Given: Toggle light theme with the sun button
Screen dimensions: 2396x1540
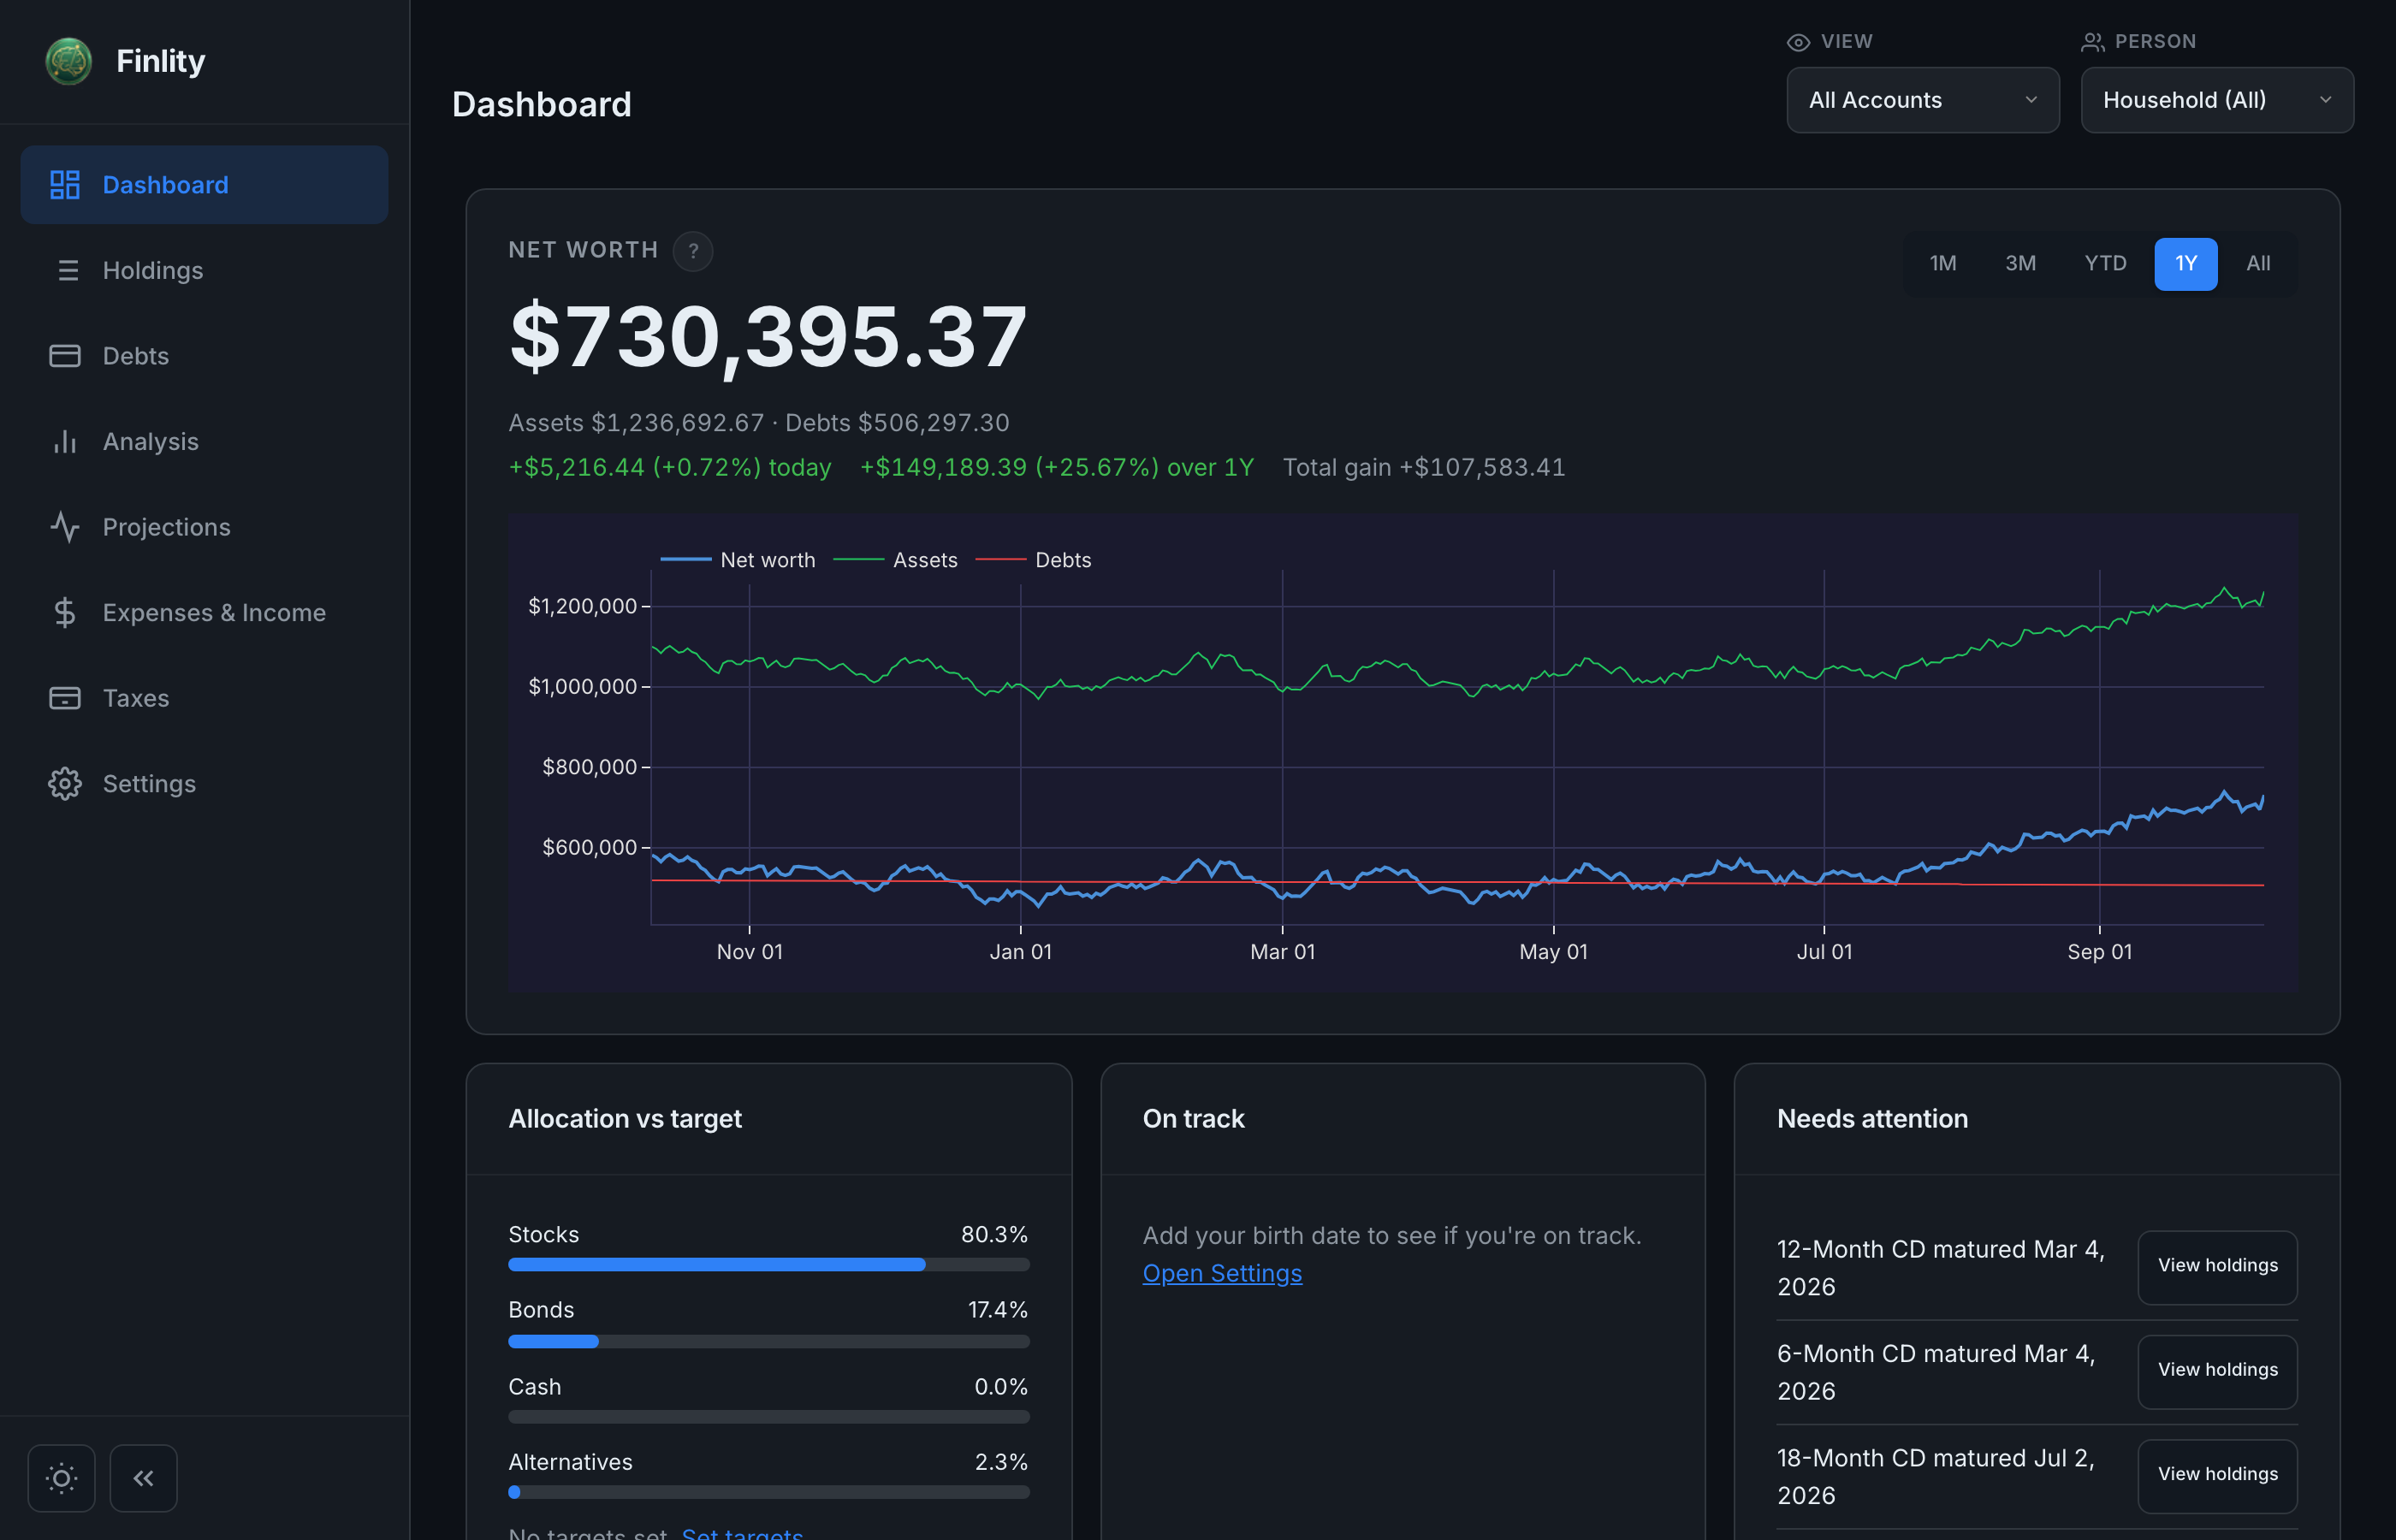Looking at the screenshot, I should (61, 1478).
